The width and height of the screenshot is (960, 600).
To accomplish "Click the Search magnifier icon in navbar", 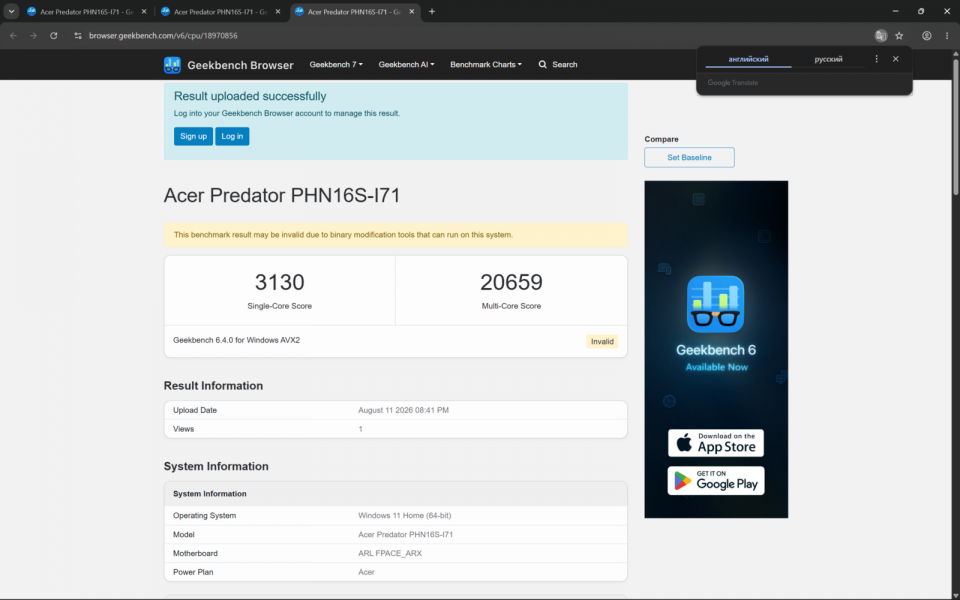I will 542,64.
